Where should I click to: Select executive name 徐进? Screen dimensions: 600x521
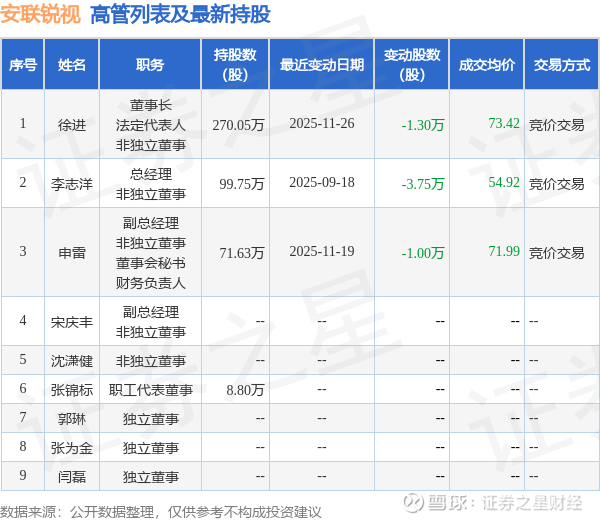tap(72, 125)
